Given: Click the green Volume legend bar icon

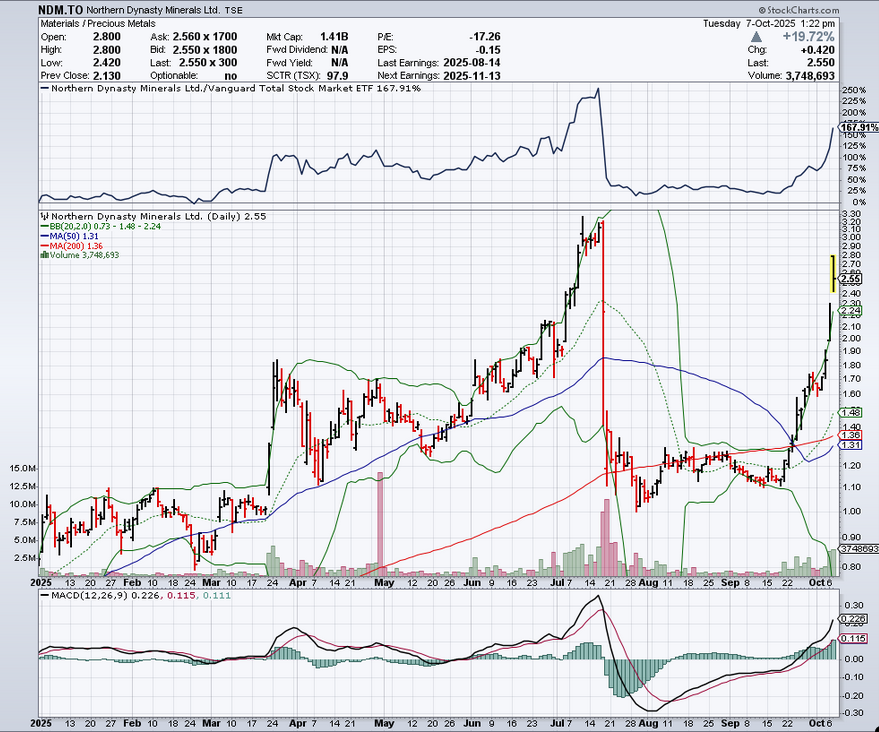Looking at the screenshot, I should click(x=43, y=255).
